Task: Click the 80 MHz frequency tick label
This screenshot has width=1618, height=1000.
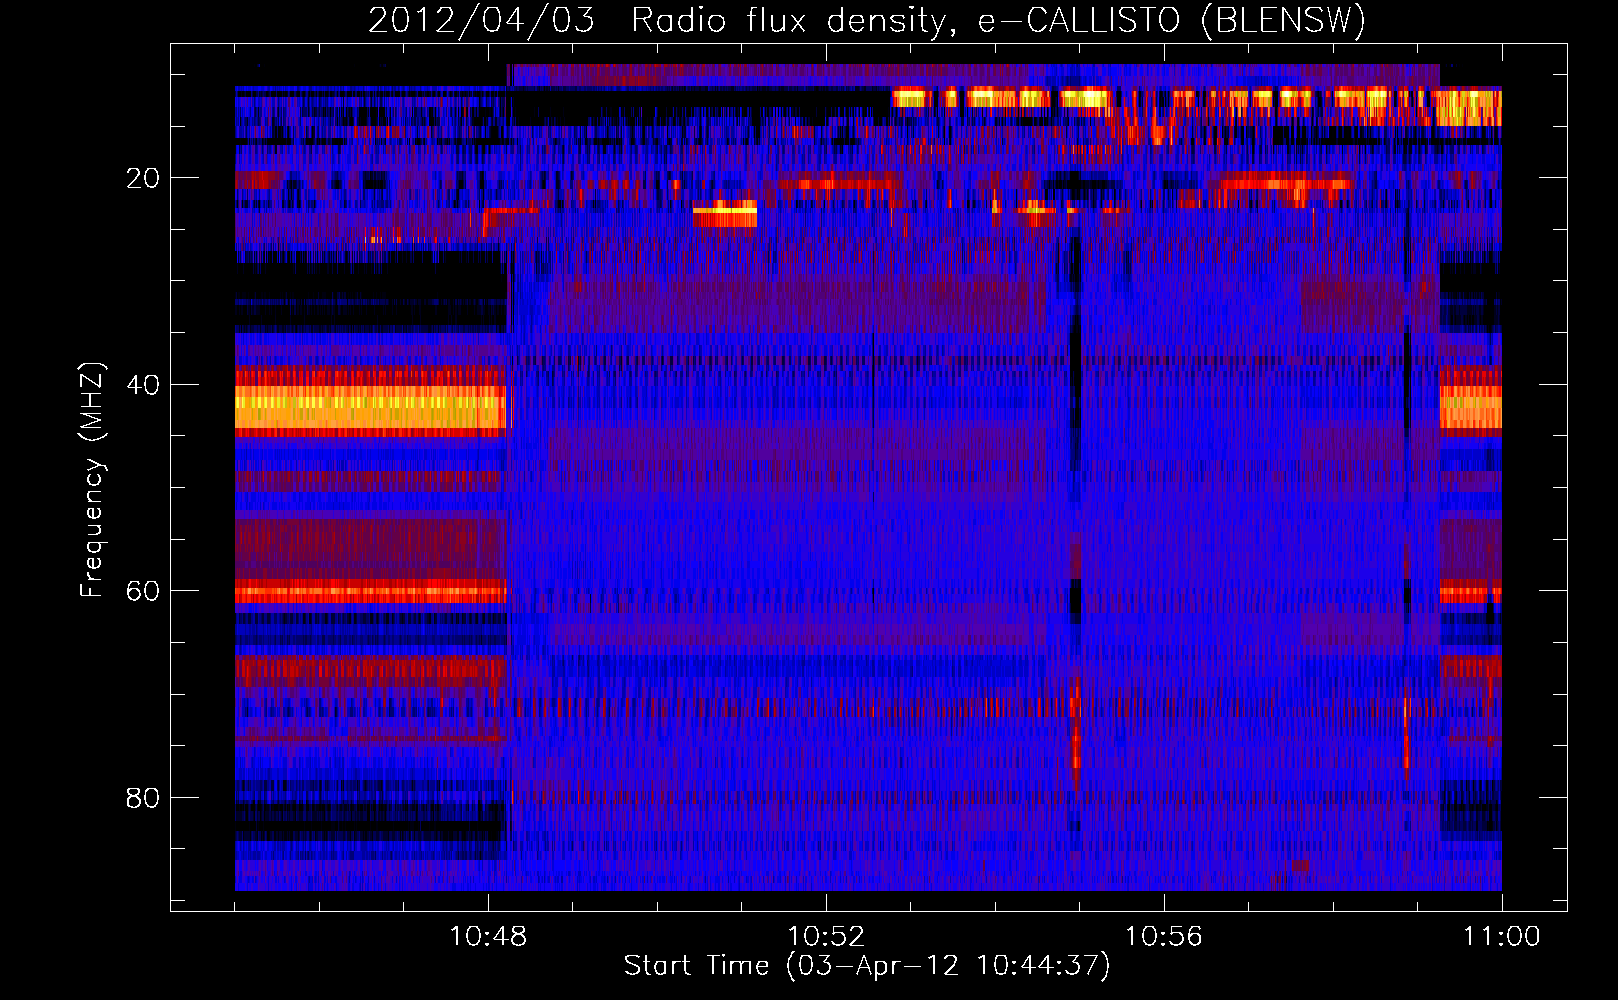Action: point(143,798)
